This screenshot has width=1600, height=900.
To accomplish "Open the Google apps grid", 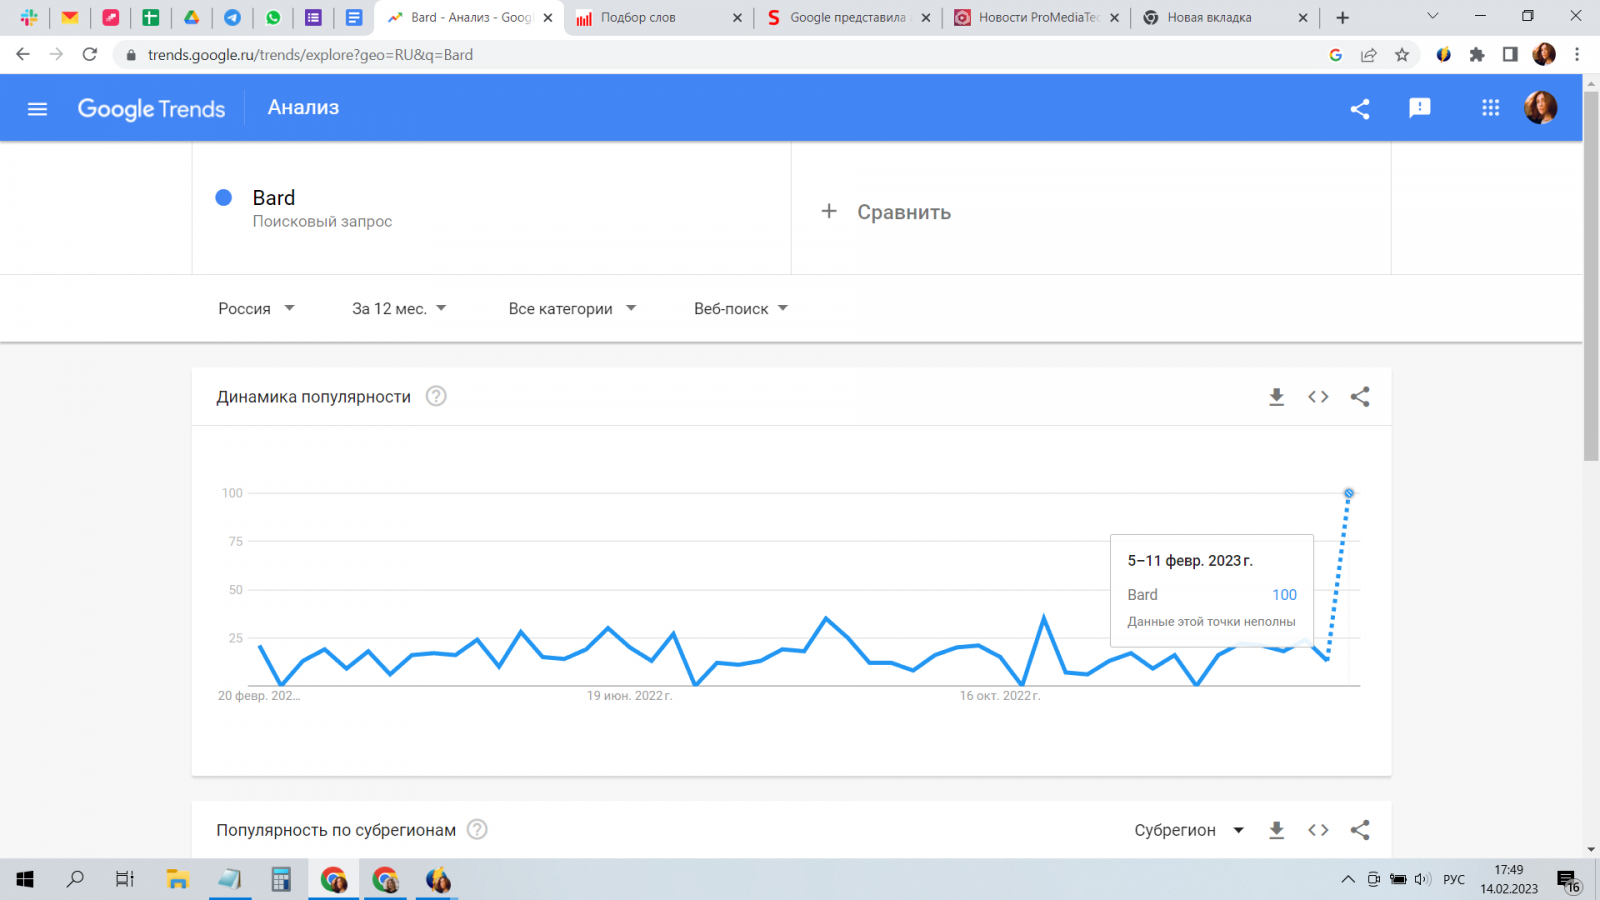I will click(x=1491, y=108).
